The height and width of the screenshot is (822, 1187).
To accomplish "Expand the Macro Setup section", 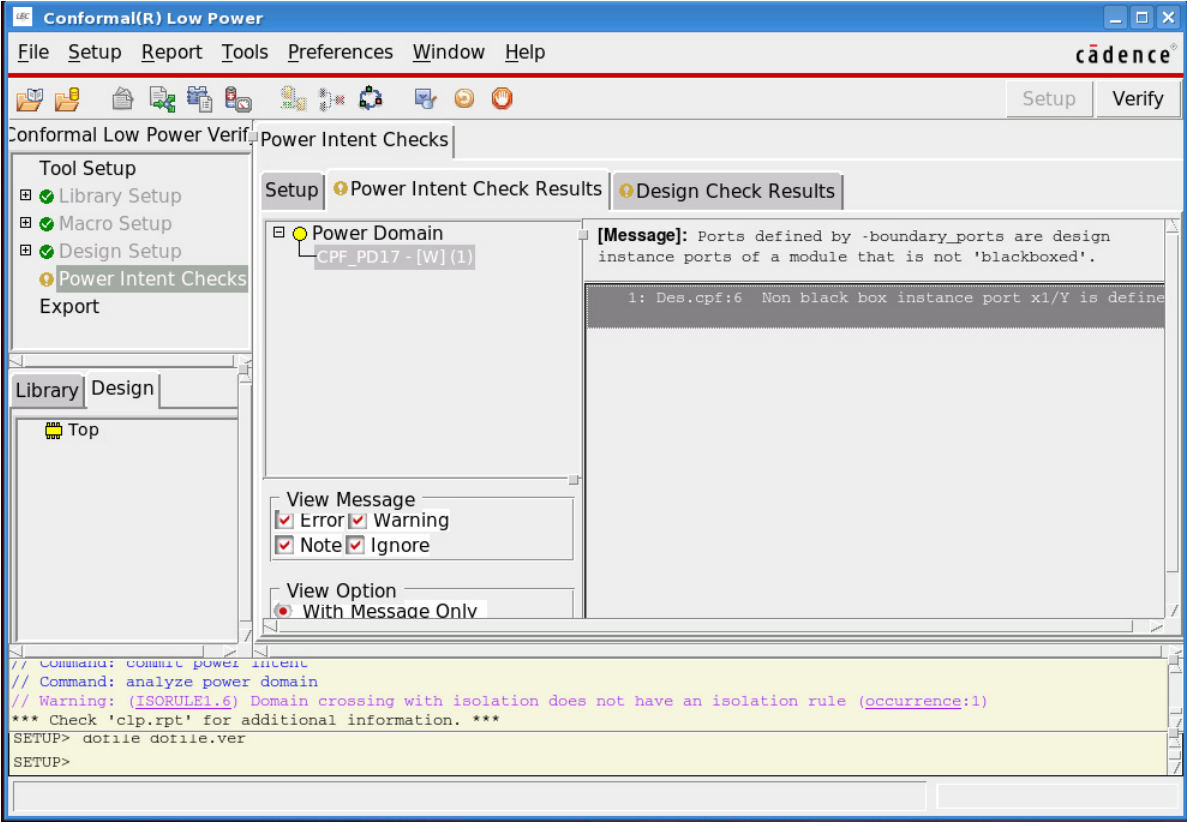I will [x=25, y=223].
